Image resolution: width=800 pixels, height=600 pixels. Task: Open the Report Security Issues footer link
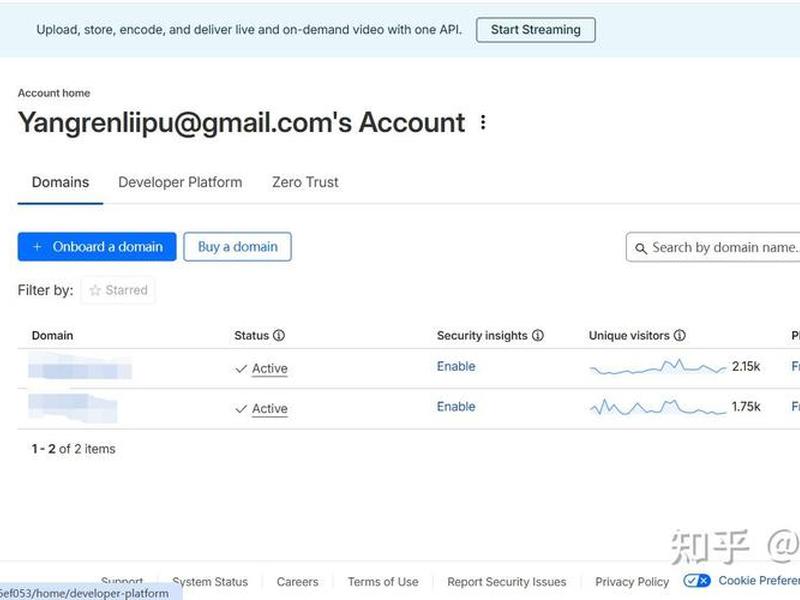pos(507,582)
